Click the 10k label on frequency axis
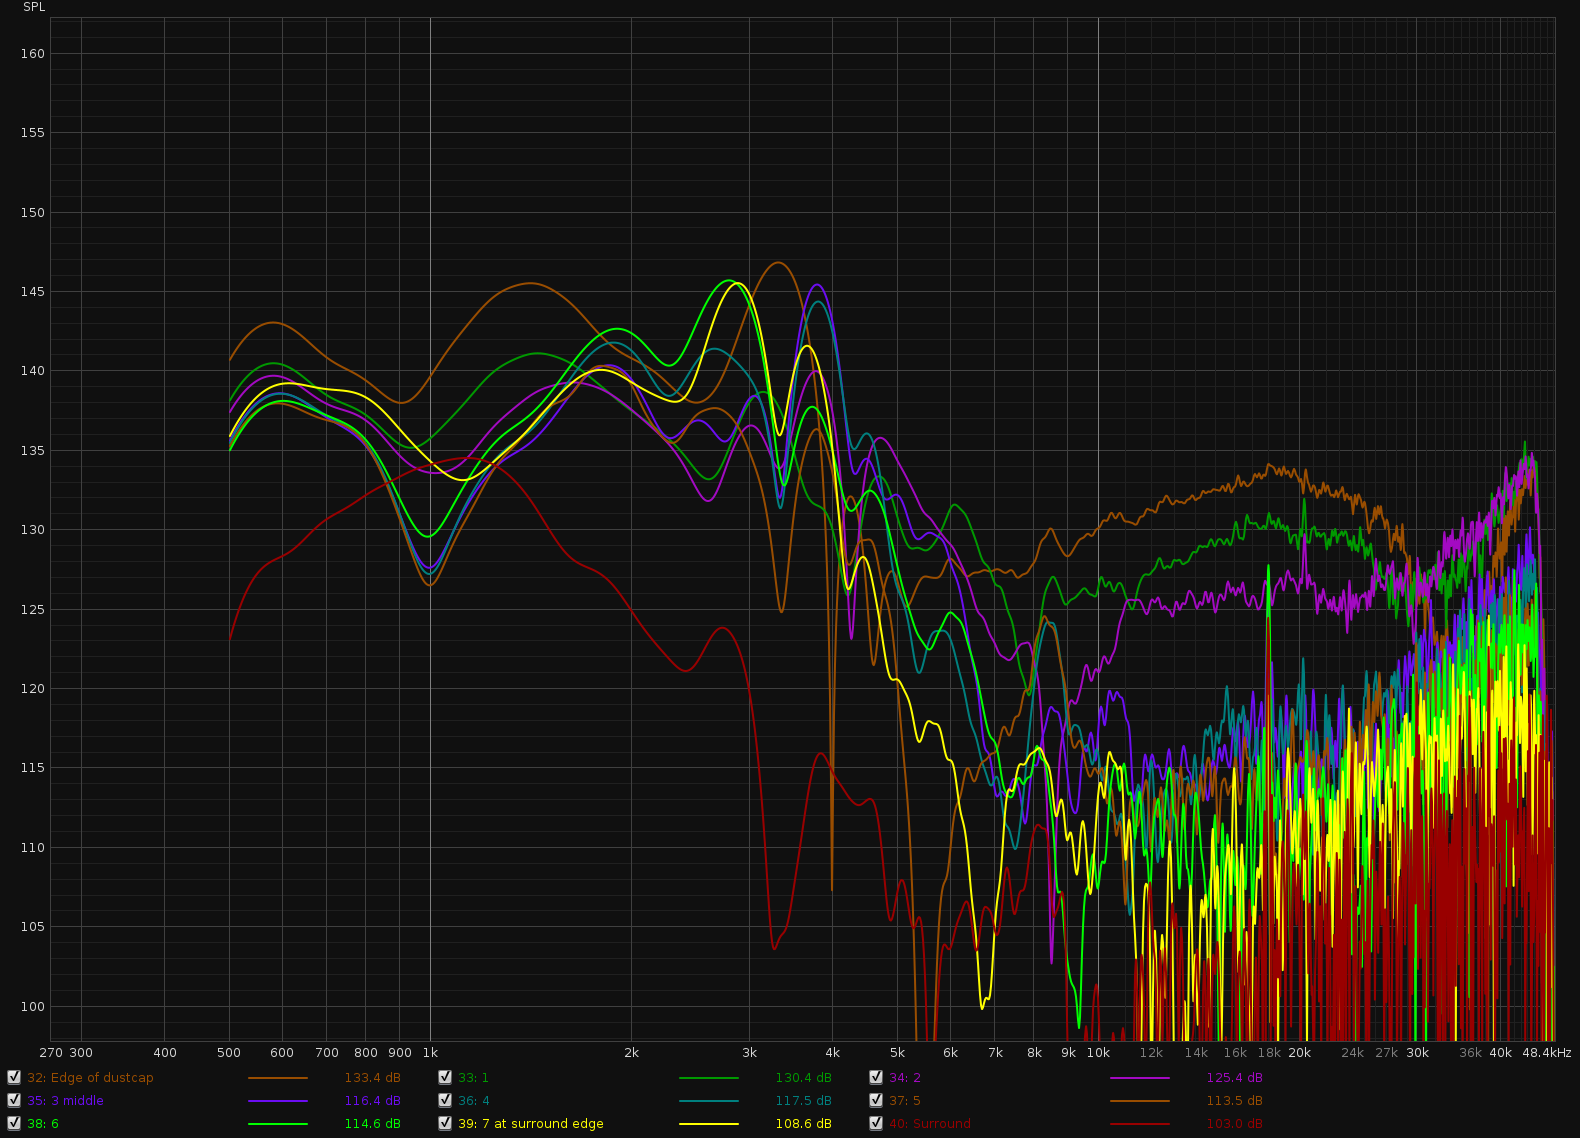This screenshot has width=1580, height=1138. pos(1098,1053)
